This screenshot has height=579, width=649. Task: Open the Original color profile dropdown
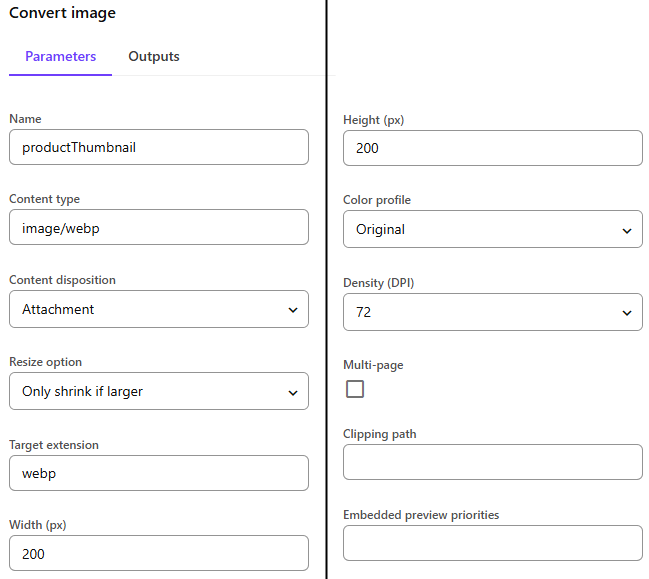tap(493, 229)
